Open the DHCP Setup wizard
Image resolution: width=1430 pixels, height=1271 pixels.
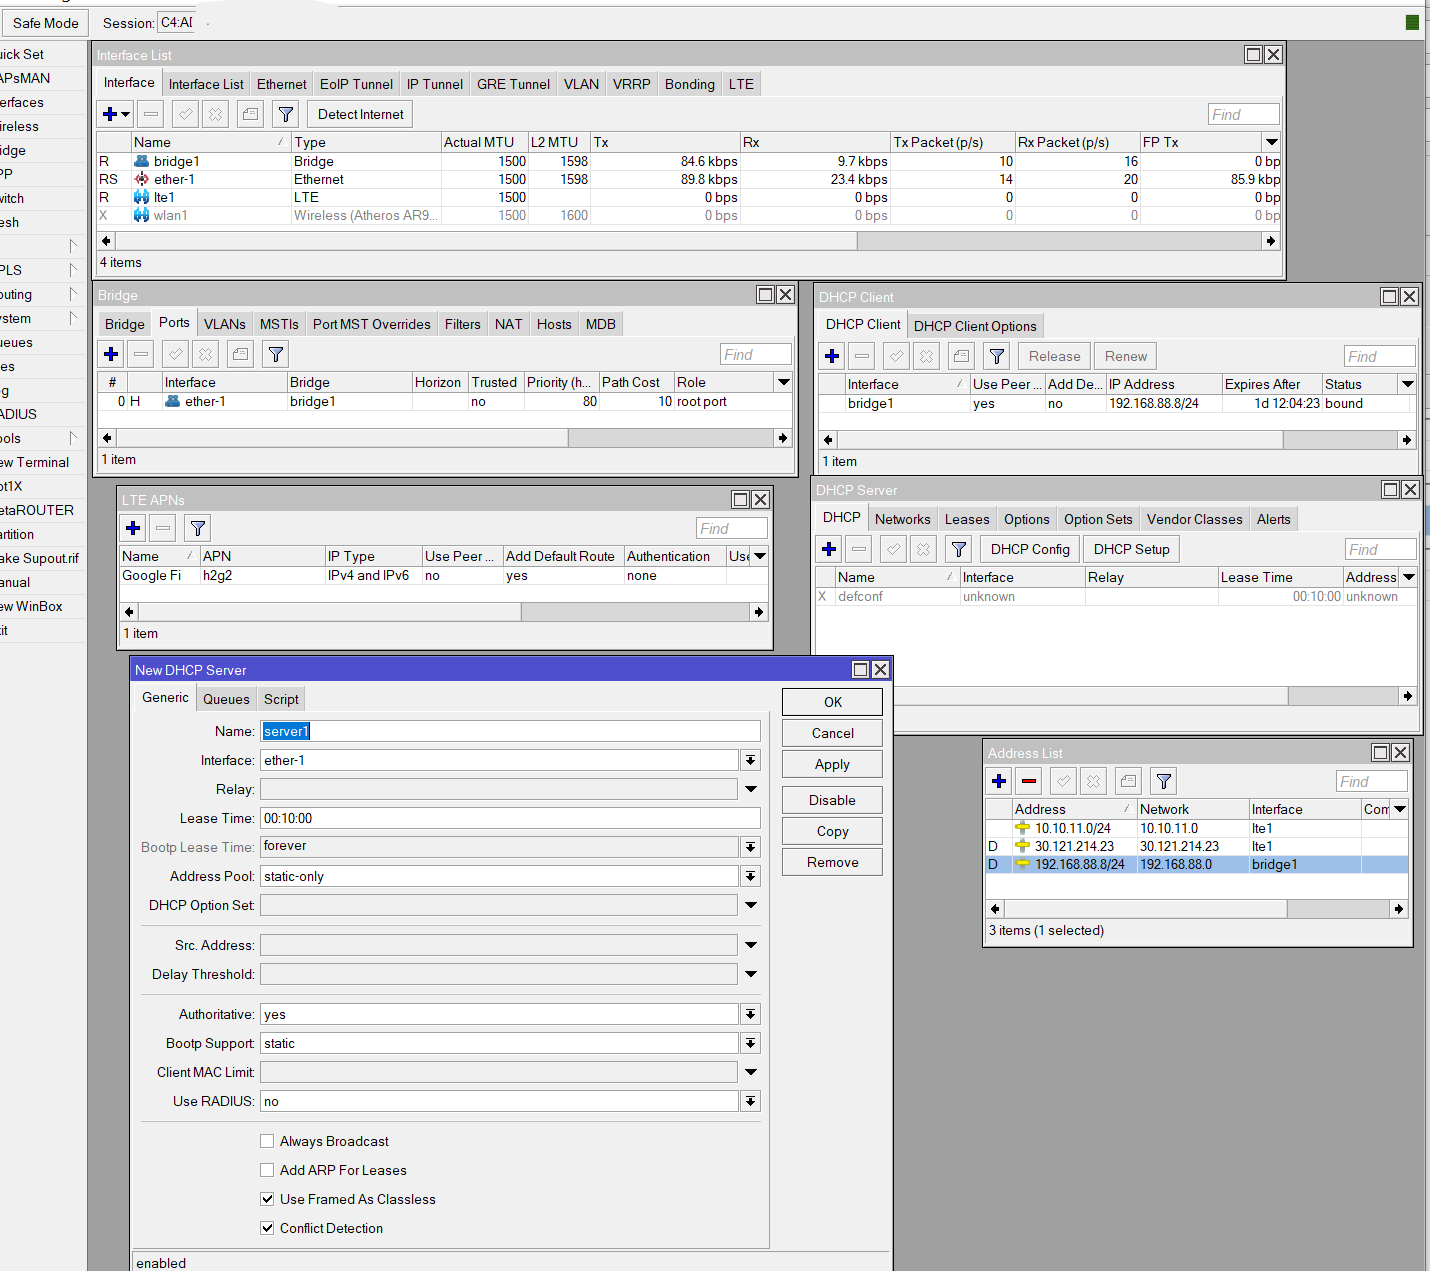pyautogui.click(x=1131, y=549)
